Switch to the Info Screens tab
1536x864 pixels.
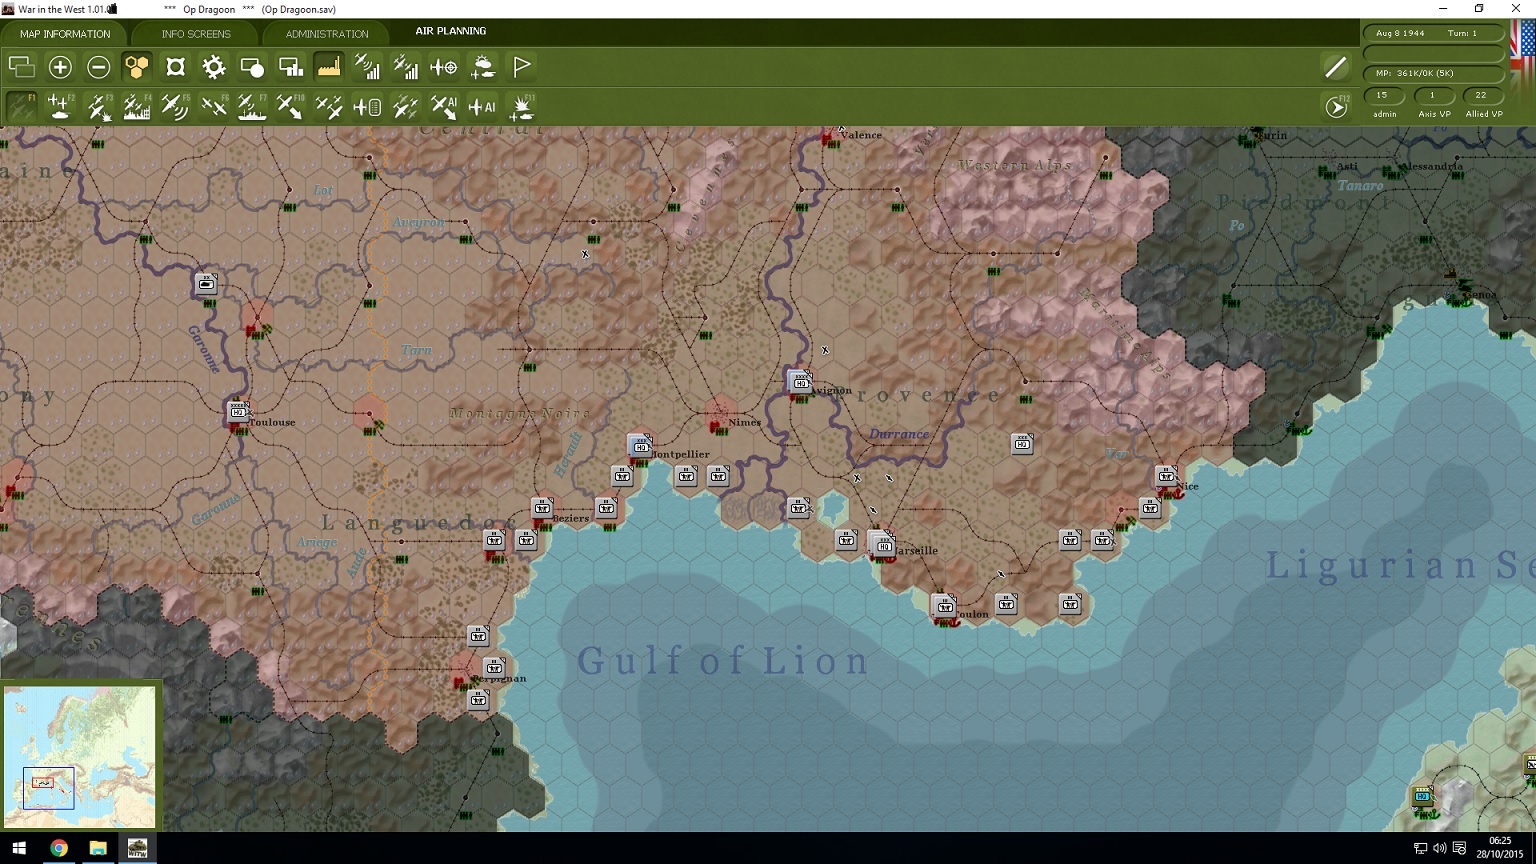[x=196, y=34]
